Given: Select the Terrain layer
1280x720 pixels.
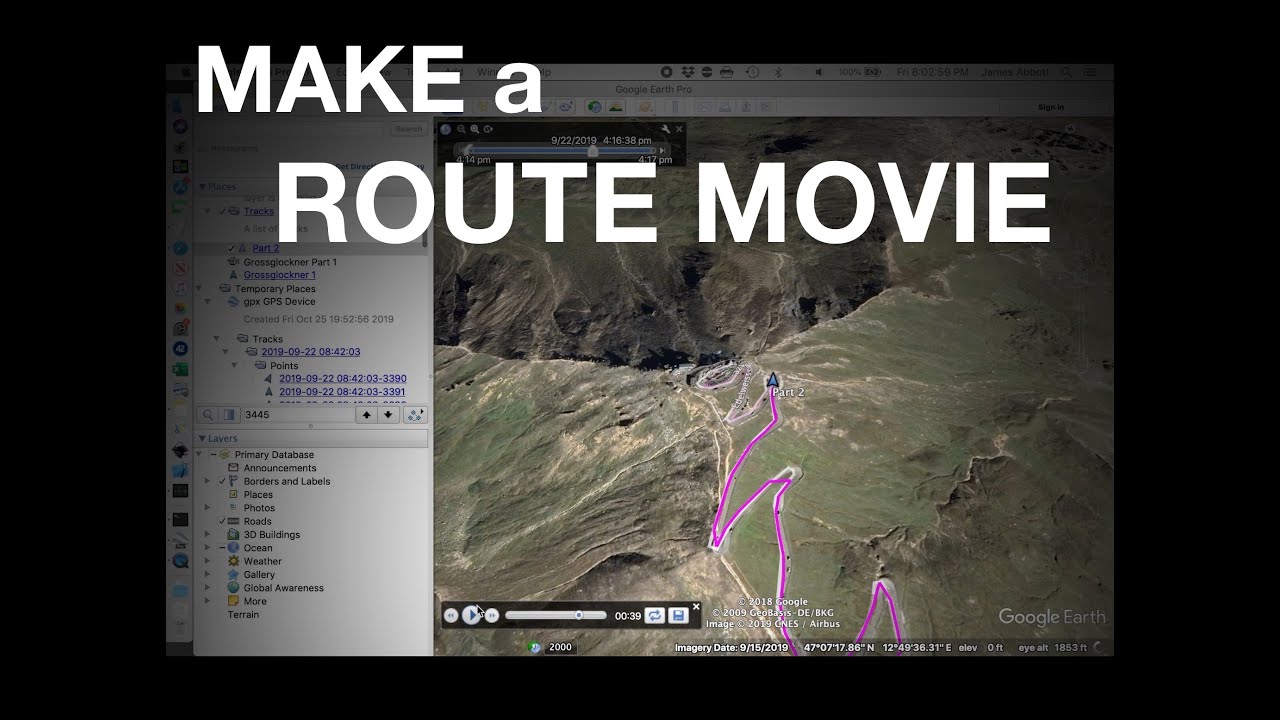Looking at the screenshot, I should point(243,615).
